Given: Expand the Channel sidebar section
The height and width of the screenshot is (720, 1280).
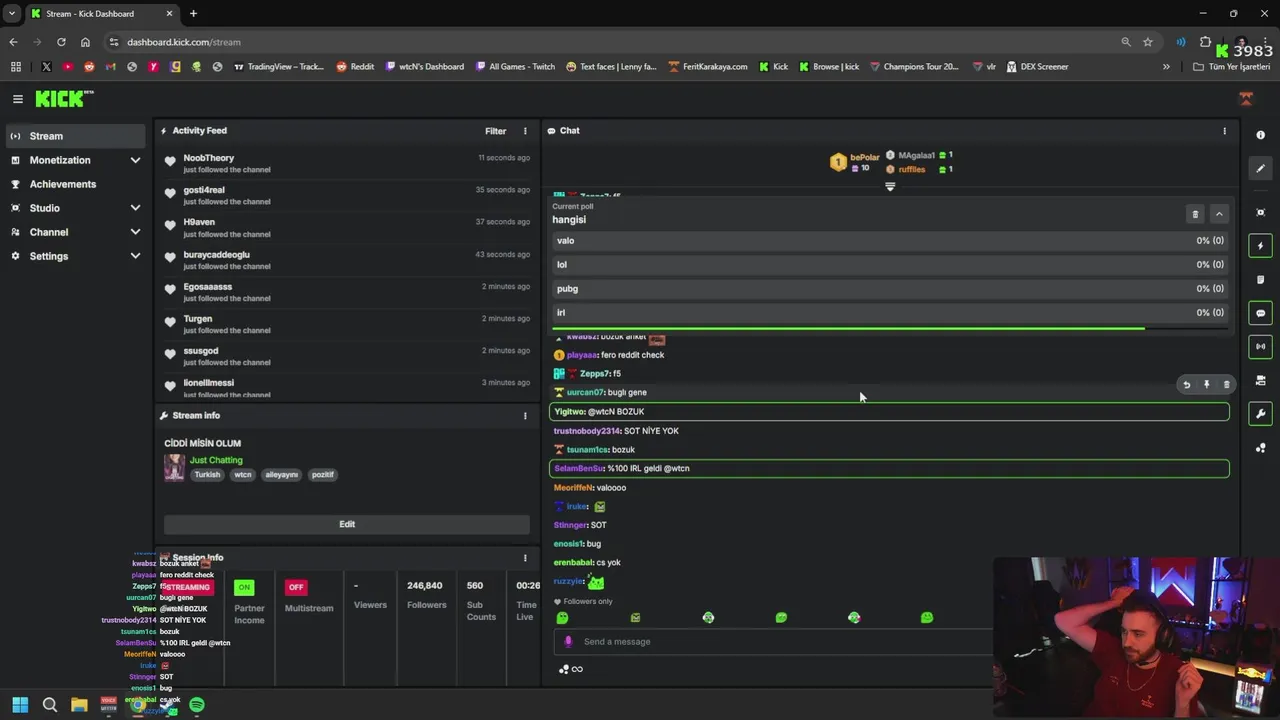Looking at the screenshot, I should tap(75, 232).
